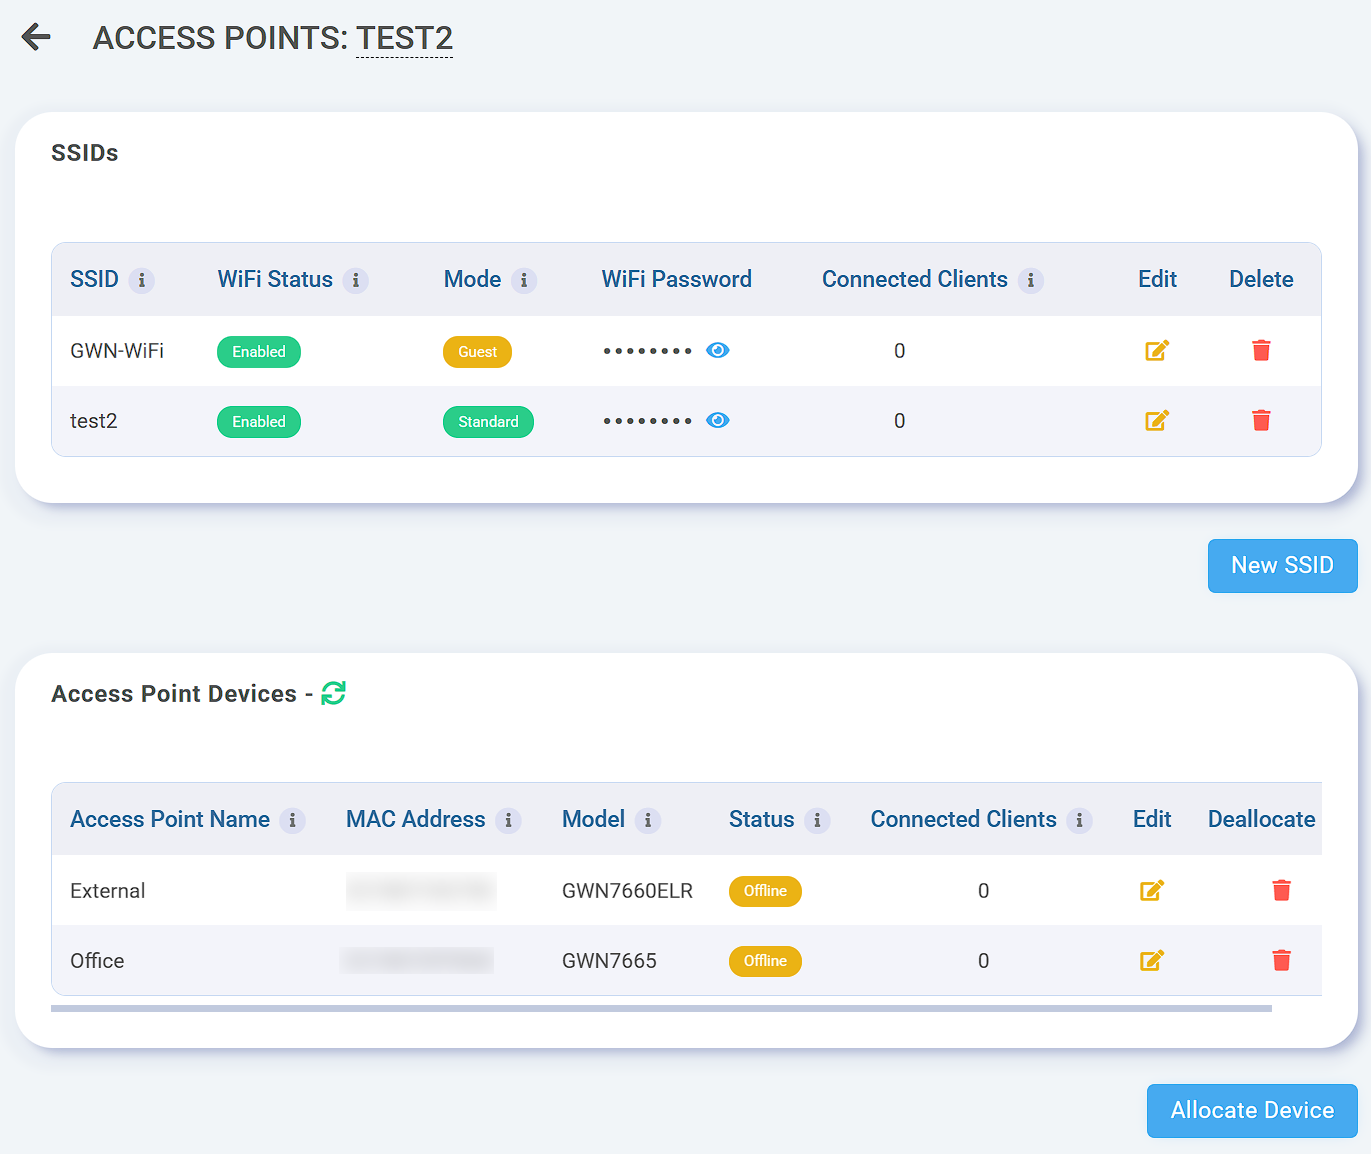Click the New SSID button
1371x1154 pixels.
[1282, 566]
